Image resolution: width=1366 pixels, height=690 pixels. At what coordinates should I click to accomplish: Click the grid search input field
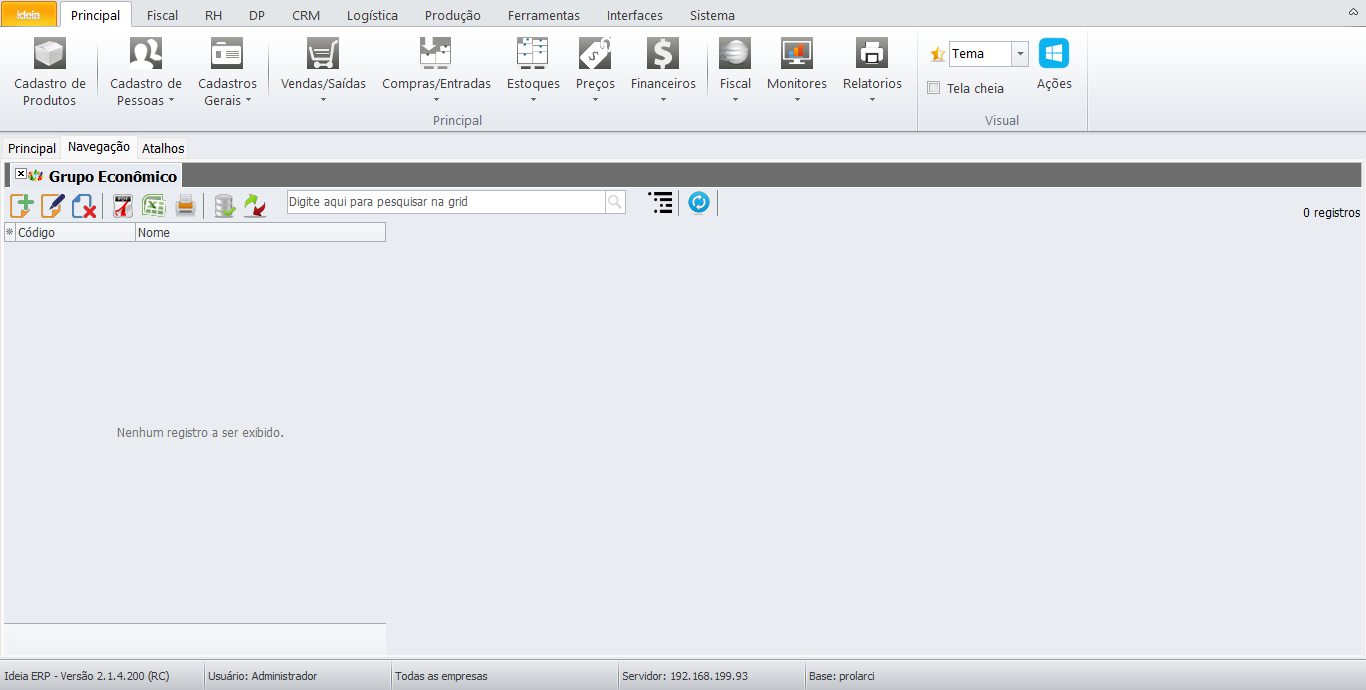[x=446, y=202]
